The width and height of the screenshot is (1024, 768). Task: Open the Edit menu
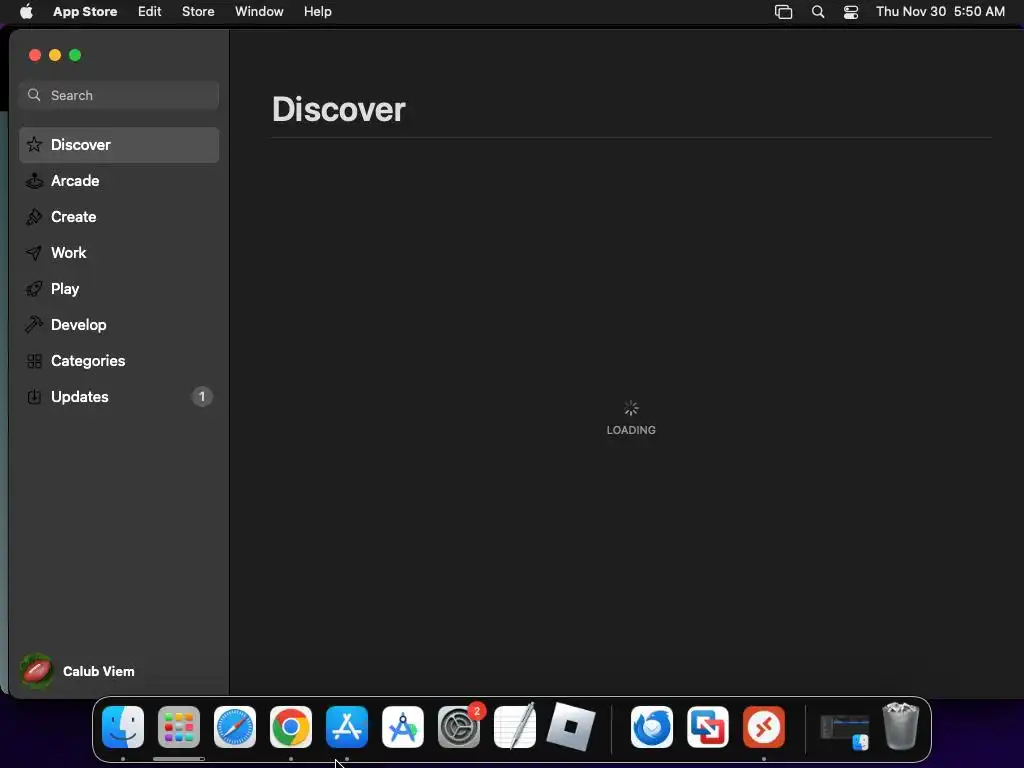point(150,11)
